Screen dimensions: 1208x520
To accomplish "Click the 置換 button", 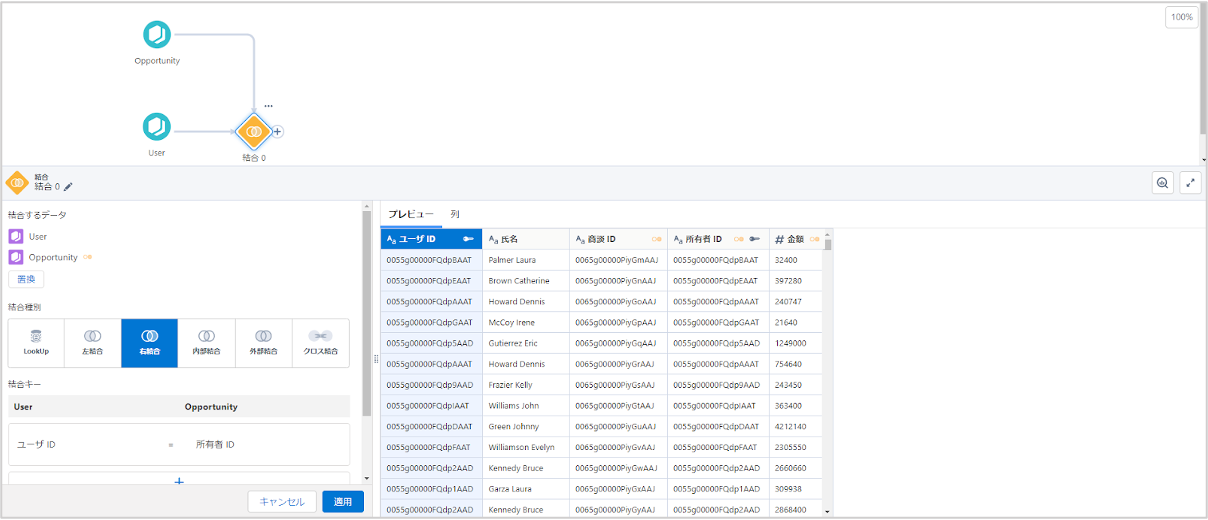I will click(x=26, y=279).
